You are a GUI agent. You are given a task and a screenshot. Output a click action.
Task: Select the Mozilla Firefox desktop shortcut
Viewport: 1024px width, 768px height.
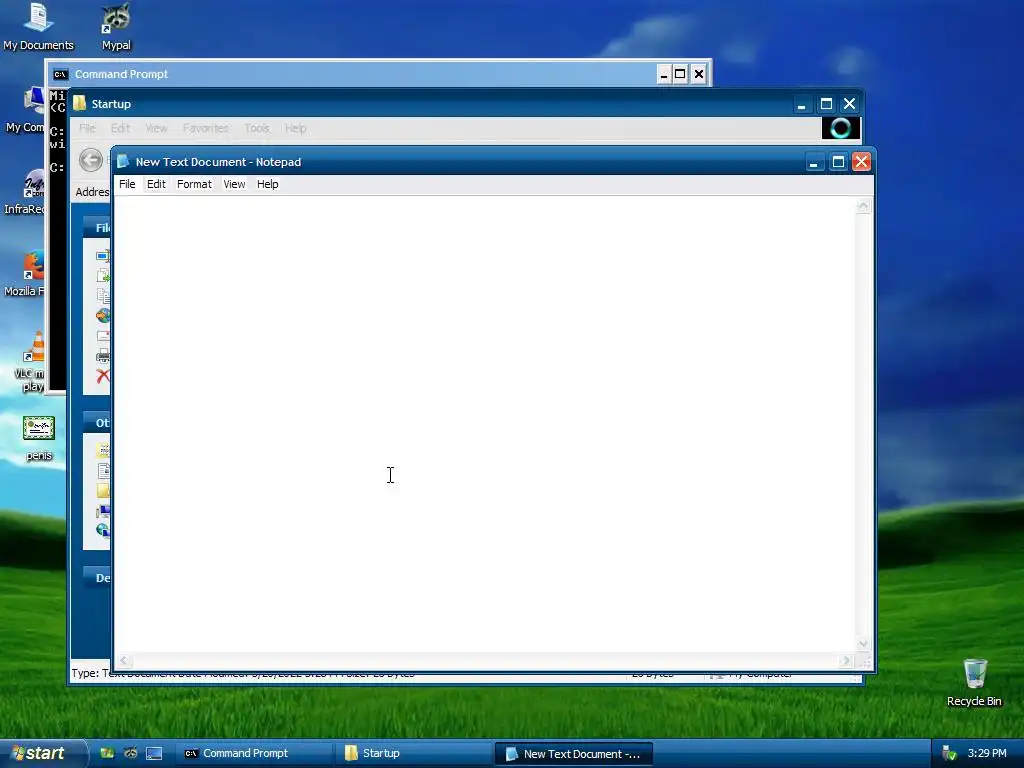26,274
